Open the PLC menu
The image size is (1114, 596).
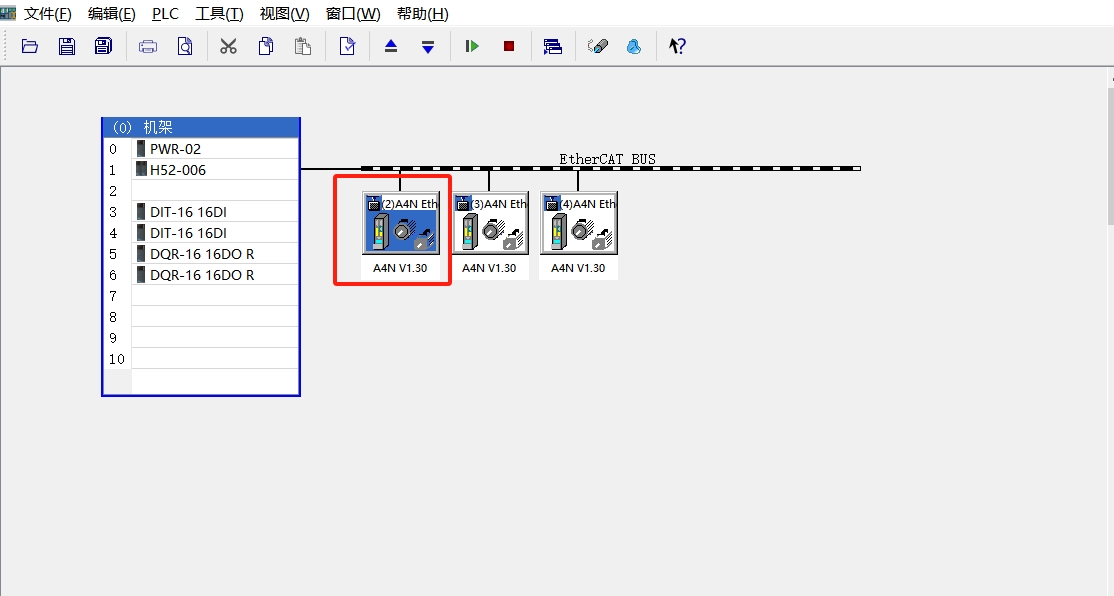[x=165, y=14]
